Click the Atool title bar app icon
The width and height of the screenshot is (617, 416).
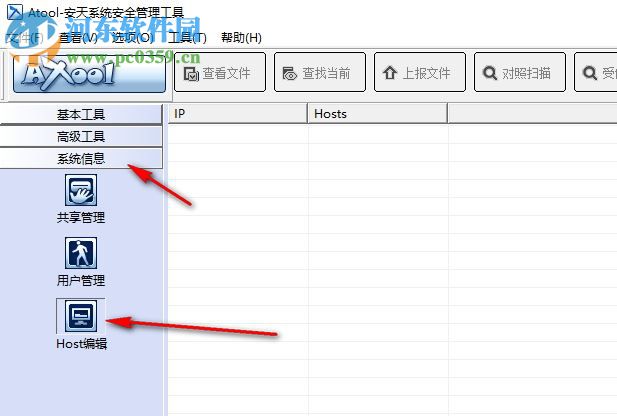tap(15, 12)
